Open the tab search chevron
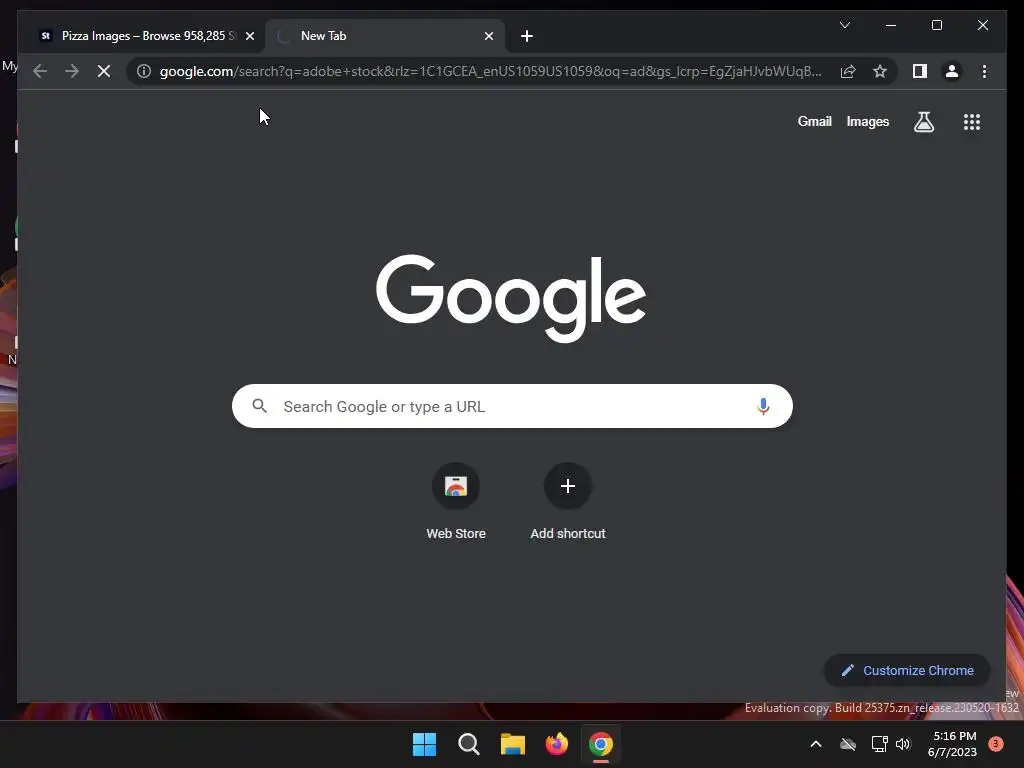Screen dimensions: 1024x768 click(x=844, y=25)
